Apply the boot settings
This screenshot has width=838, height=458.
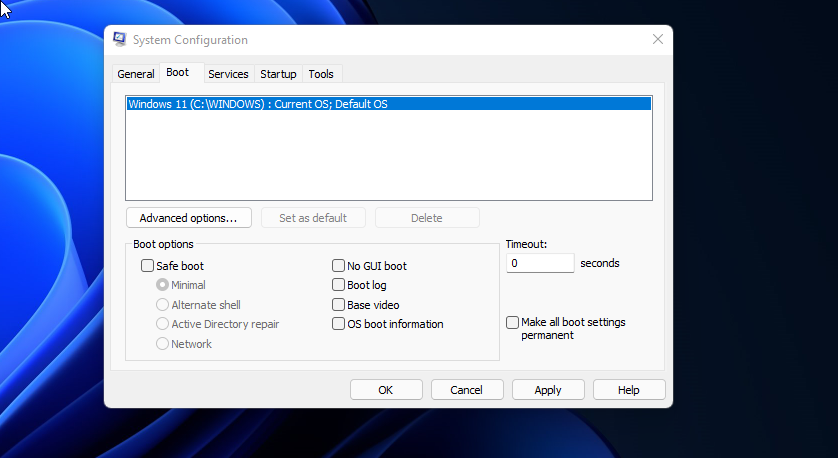pos(548,390)
